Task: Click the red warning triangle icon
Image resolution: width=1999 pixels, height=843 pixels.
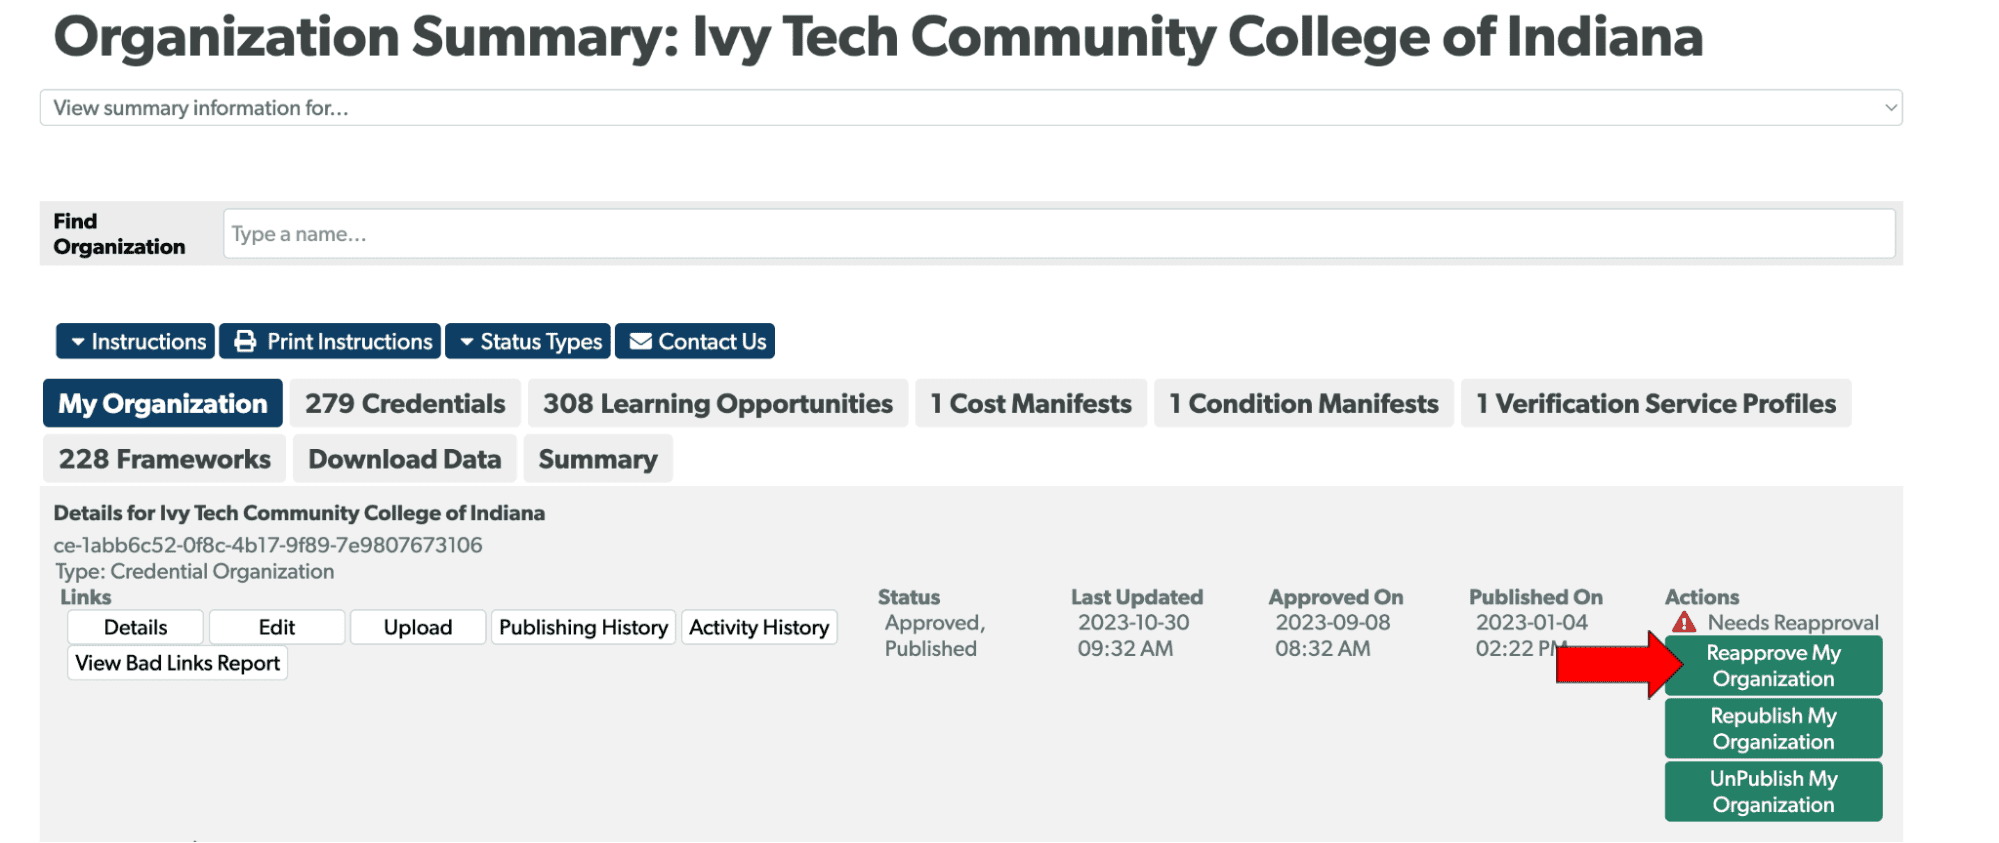Action: [x=1684, y=623]
